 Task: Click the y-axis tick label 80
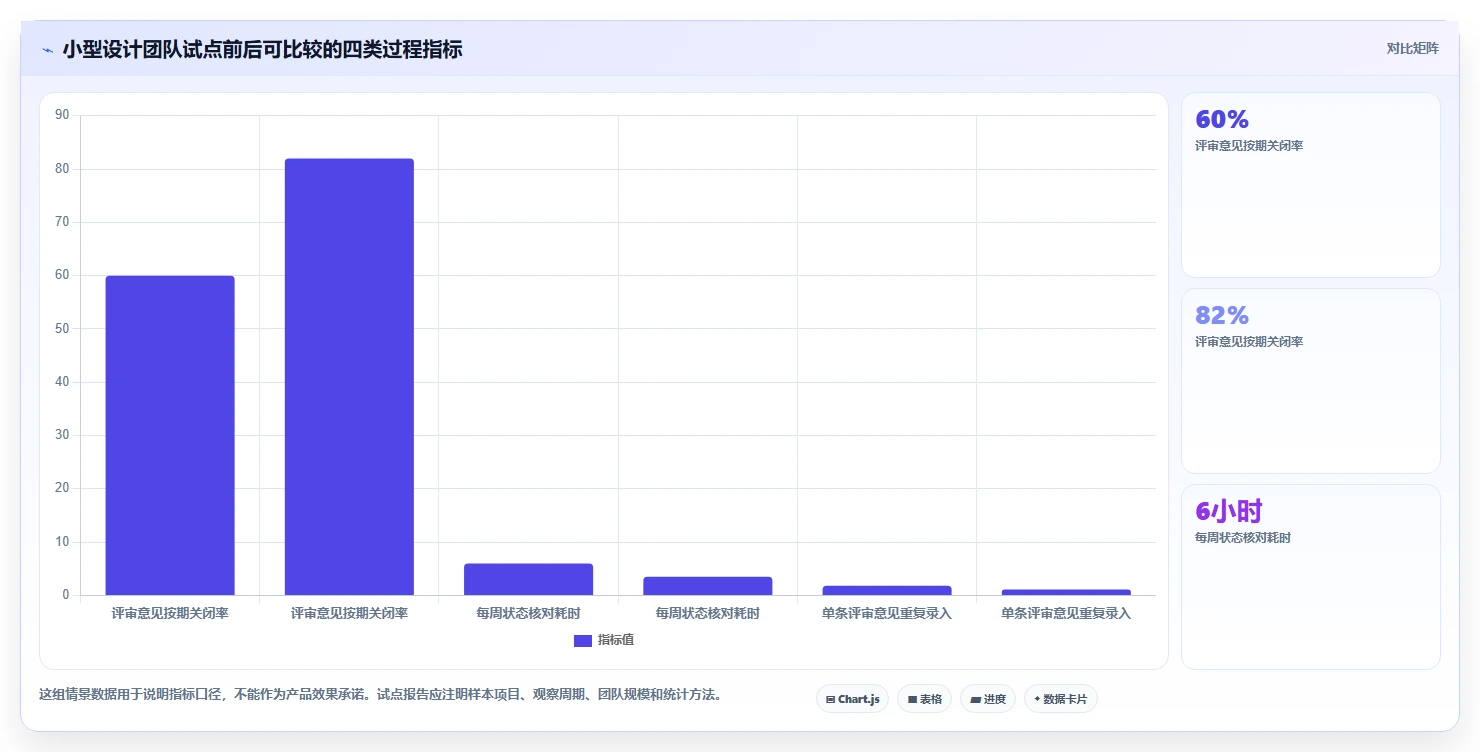point(62,169)
